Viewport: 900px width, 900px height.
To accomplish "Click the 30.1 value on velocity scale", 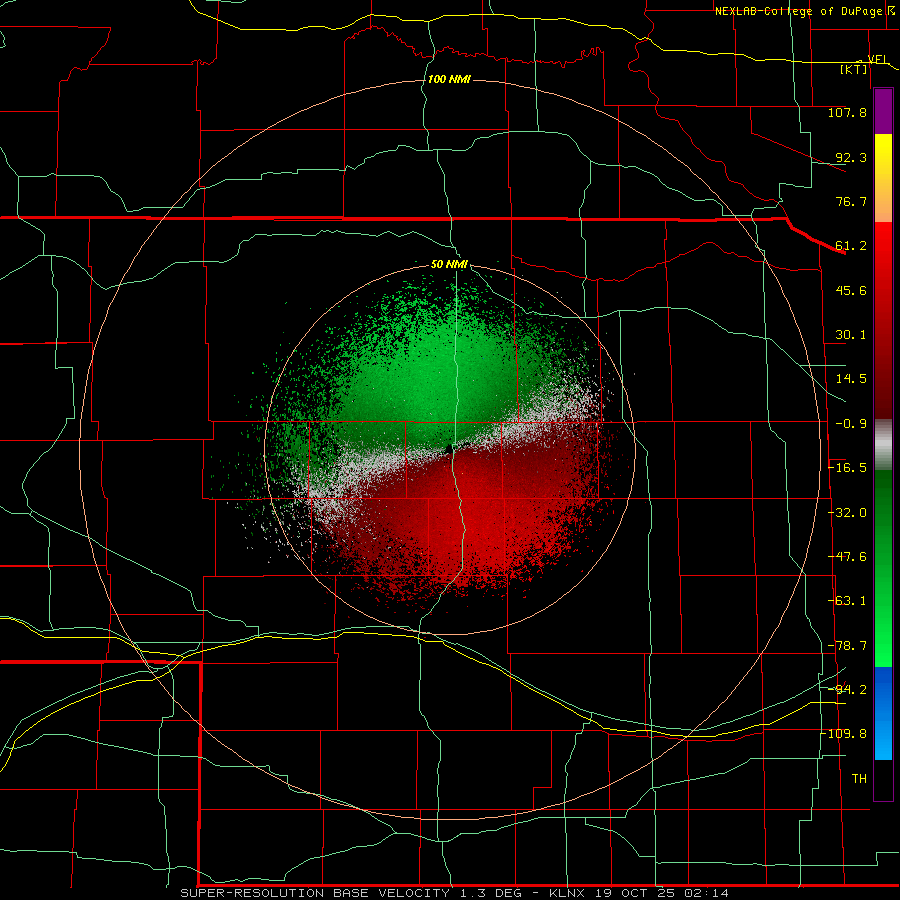I will pos(851,335).
